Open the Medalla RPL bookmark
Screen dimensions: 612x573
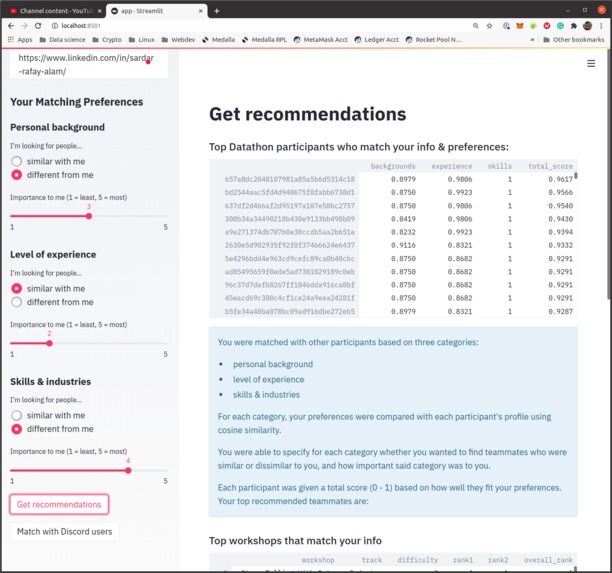264,39
